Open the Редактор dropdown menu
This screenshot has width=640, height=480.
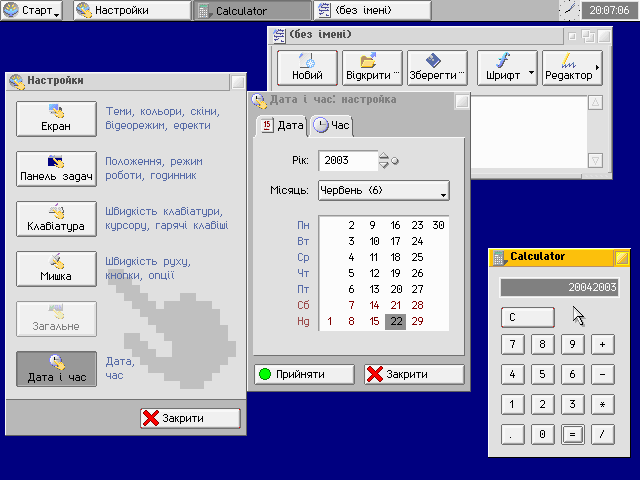click(x=571, y=67)
